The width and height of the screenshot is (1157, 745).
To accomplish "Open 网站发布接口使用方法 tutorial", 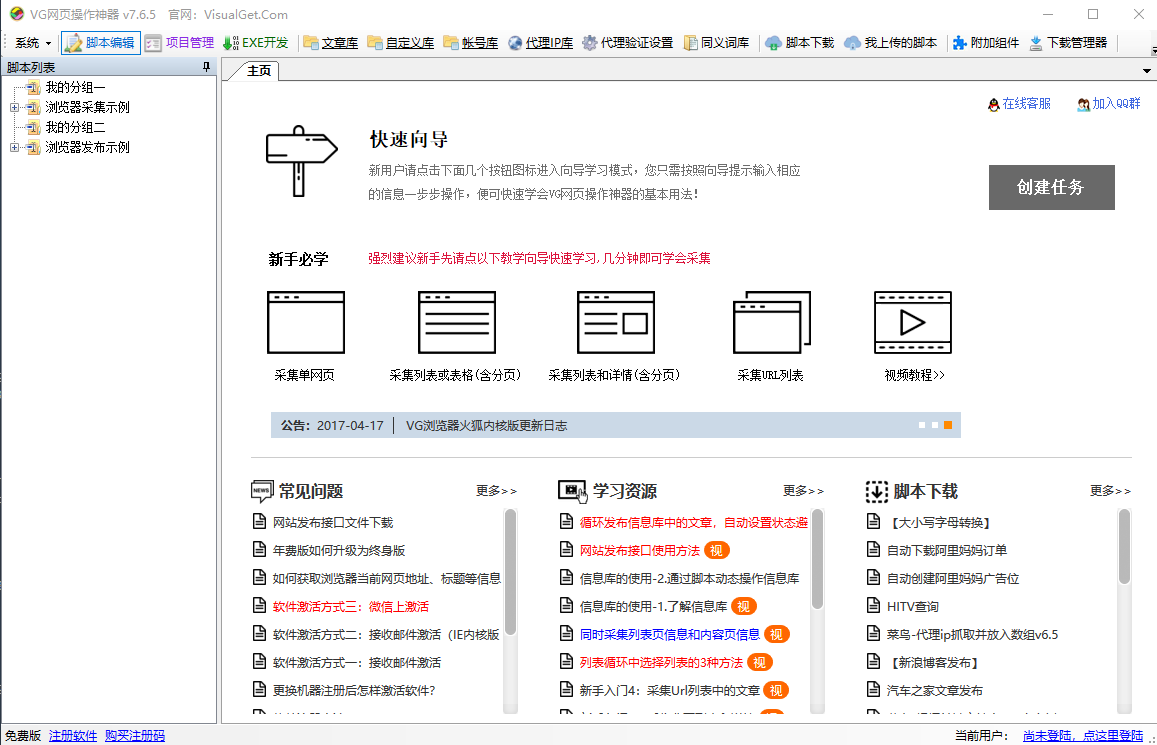I will [x=640, y=550].
